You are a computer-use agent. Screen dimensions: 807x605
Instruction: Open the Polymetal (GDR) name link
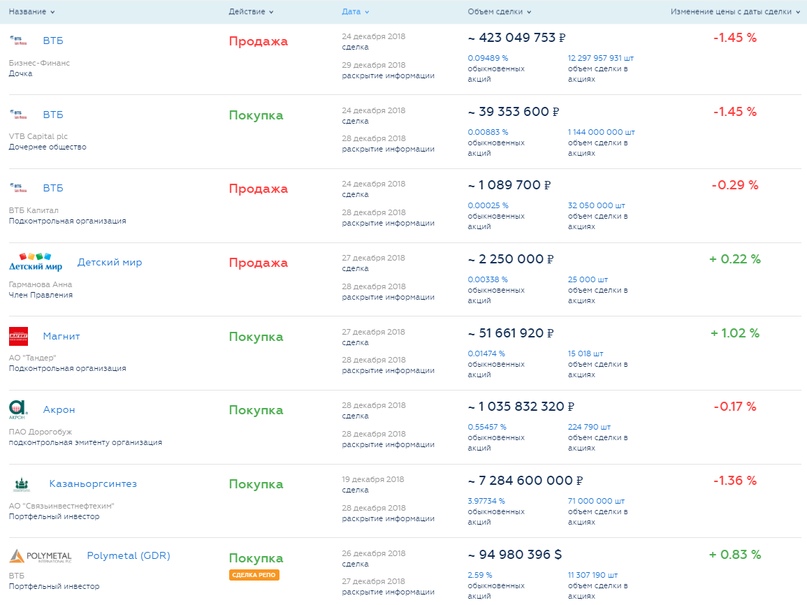tap(128, 556)
